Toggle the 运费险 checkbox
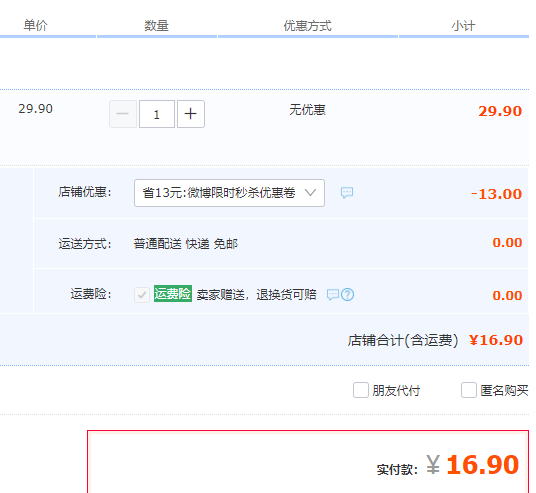The image size is (536, 493). [142, 294]
